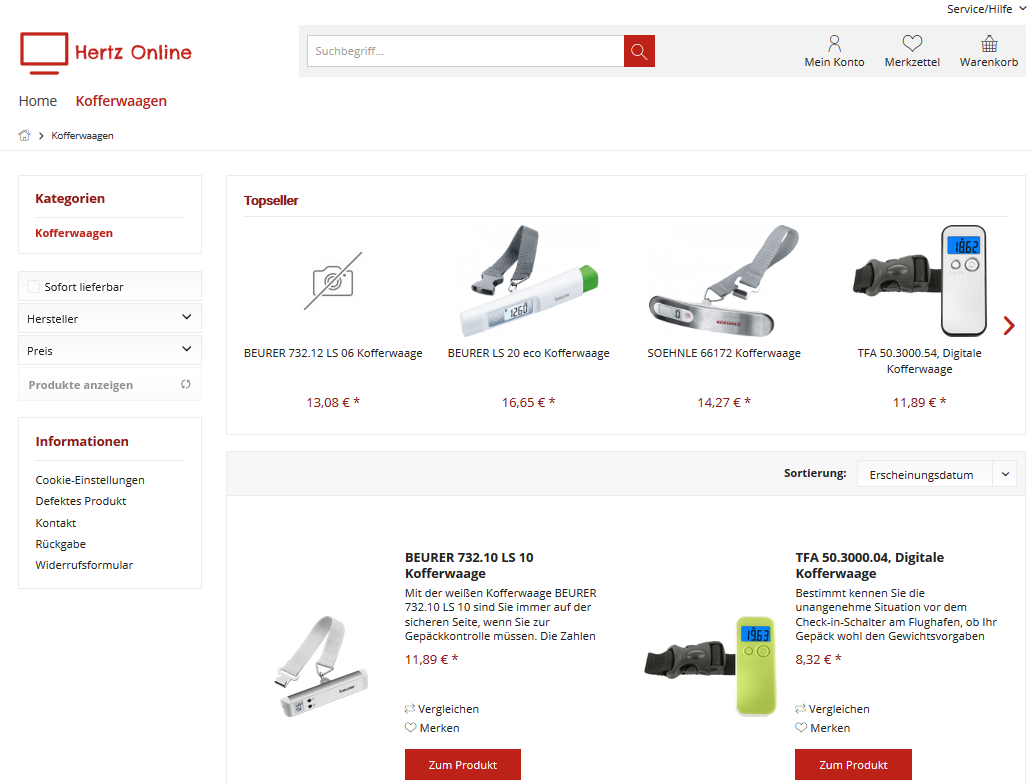Click the red search magnifier button
The image size is (1033, 784).
pyautogui.click(x=639, y=51)
